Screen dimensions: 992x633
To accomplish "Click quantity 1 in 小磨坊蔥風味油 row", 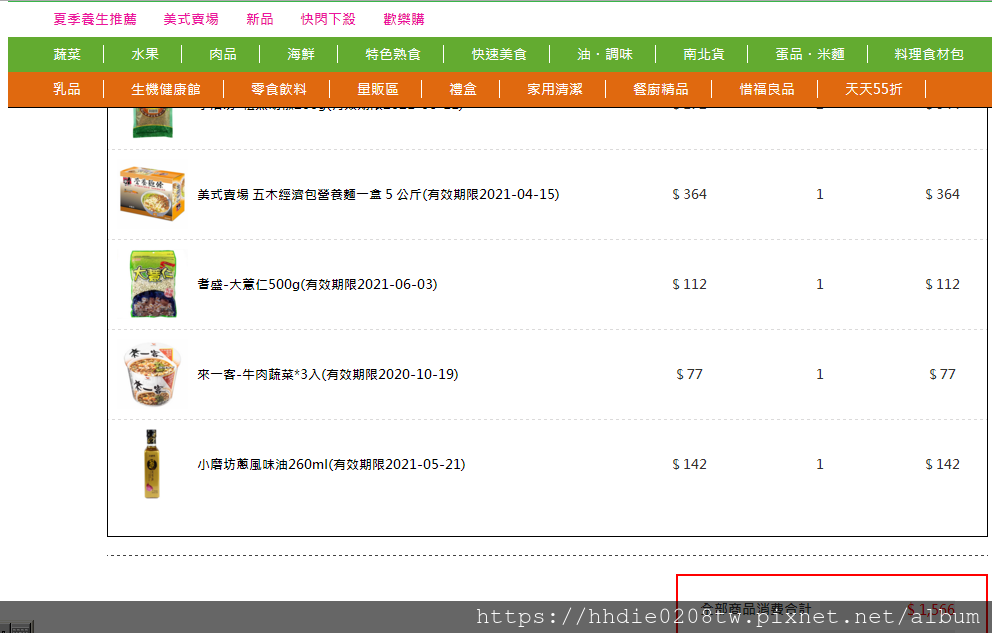I will point(820,464).
